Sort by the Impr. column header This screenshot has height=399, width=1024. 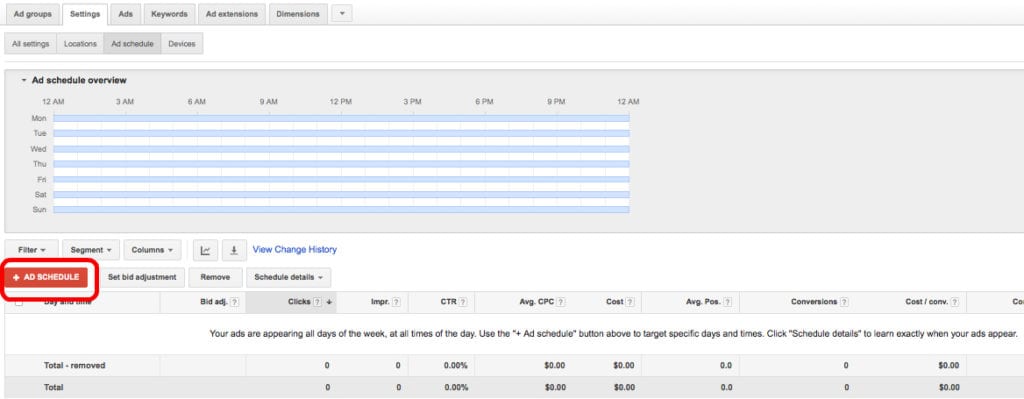click(x=381, y=302)
